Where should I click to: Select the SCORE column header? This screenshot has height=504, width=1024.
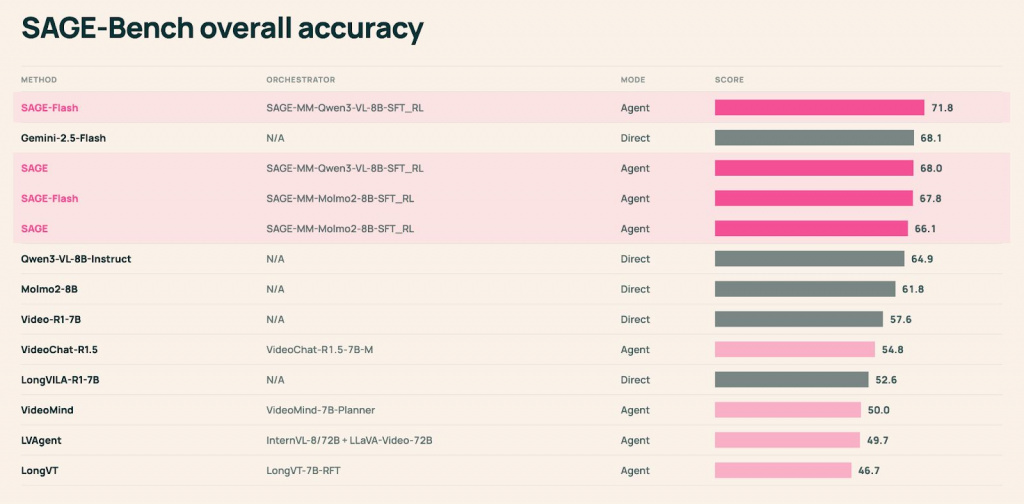pos(729,79)
